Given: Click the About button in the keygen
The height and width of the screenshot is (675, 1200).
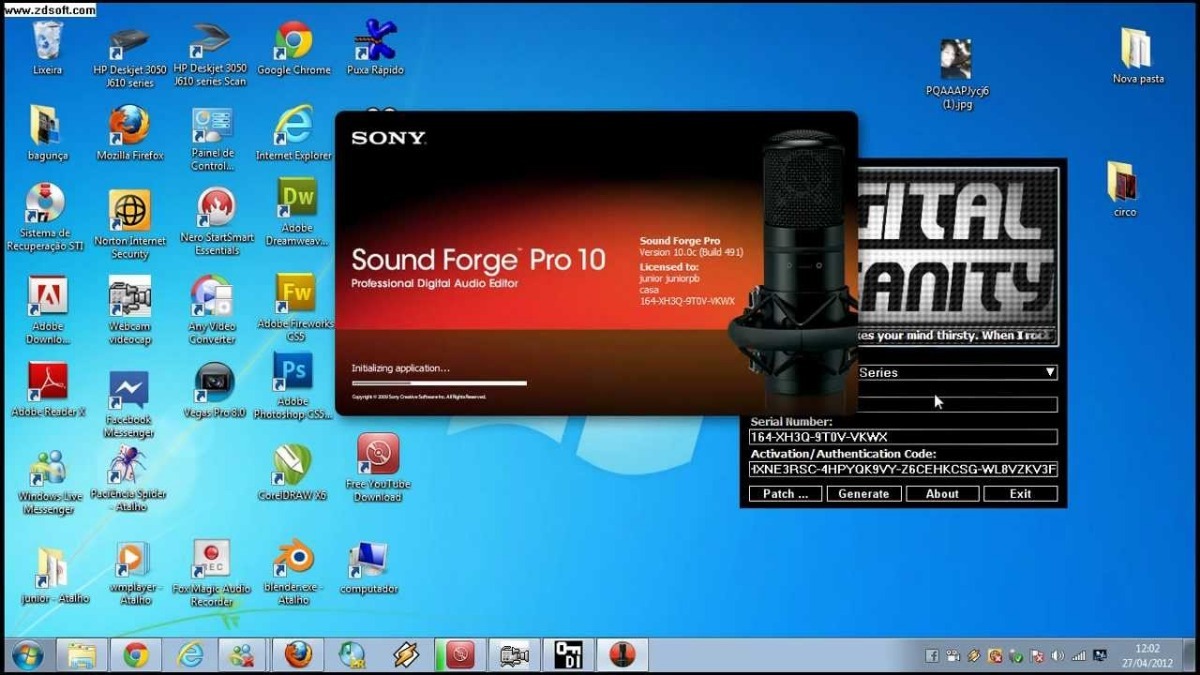Looking at the screenshot, I should 942,494.
